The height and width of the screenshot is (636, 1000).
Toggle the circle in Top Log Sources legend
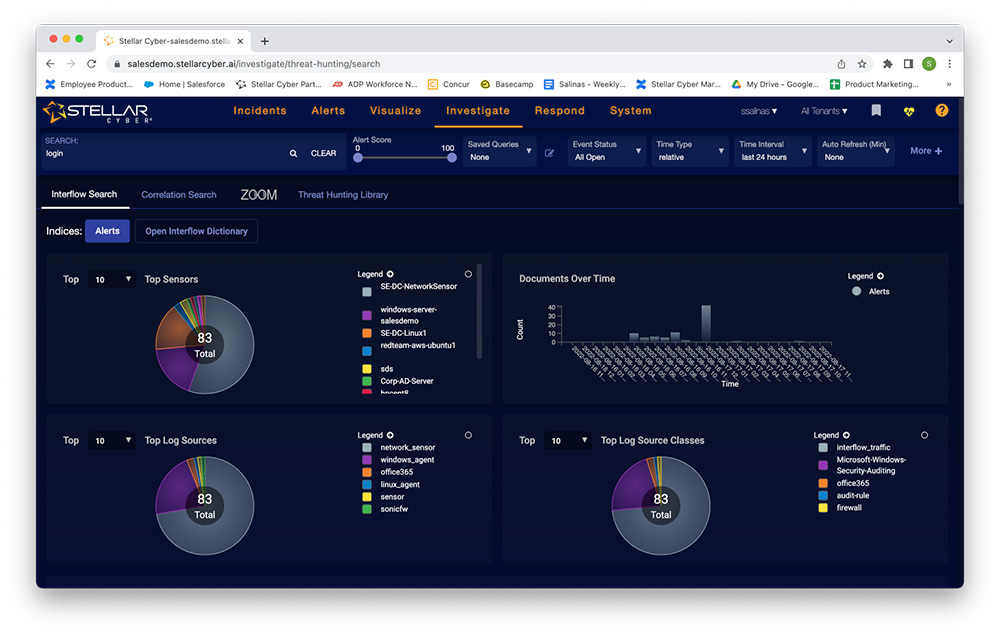[468, 435]
